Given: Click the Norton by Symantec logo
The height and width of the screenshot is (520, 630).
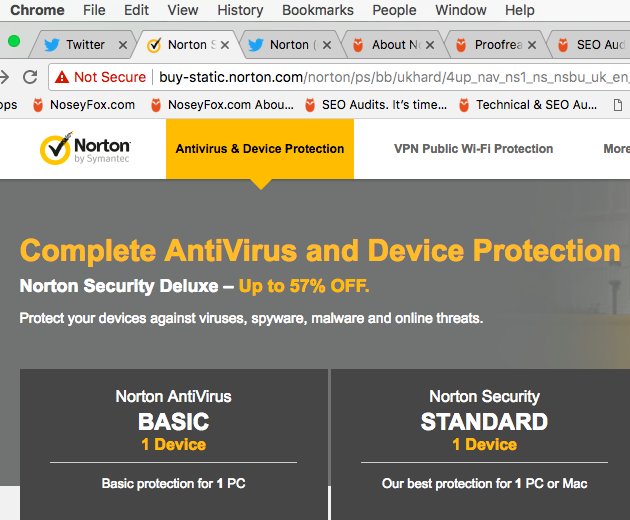Looking at the screenshot, I should pyautogui.click(x=85, y=148).
